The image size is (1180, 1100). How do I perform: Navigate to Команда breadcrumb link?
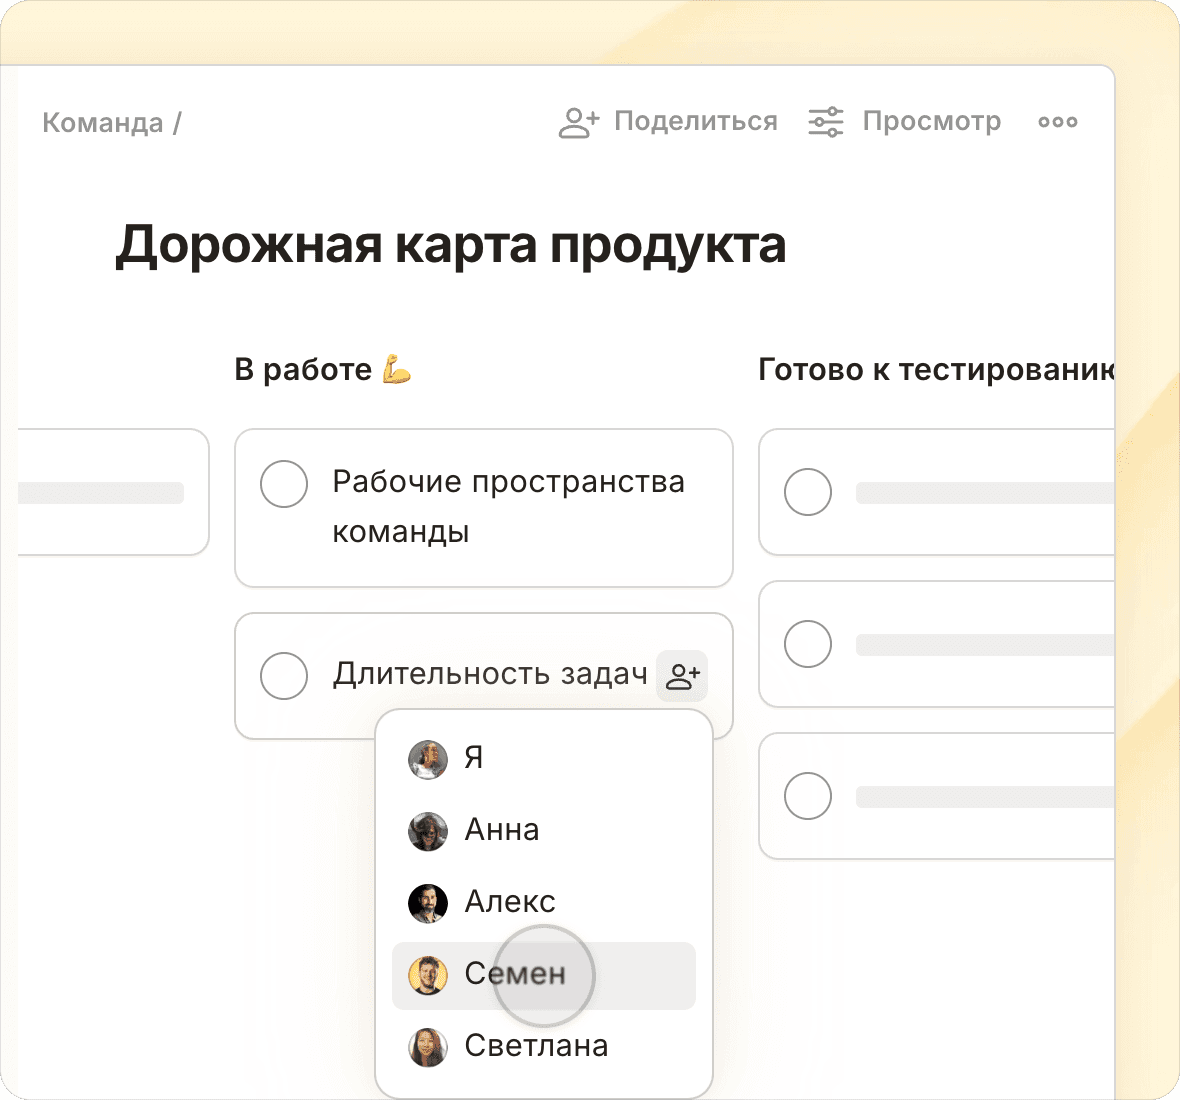[x=102, y=123]
